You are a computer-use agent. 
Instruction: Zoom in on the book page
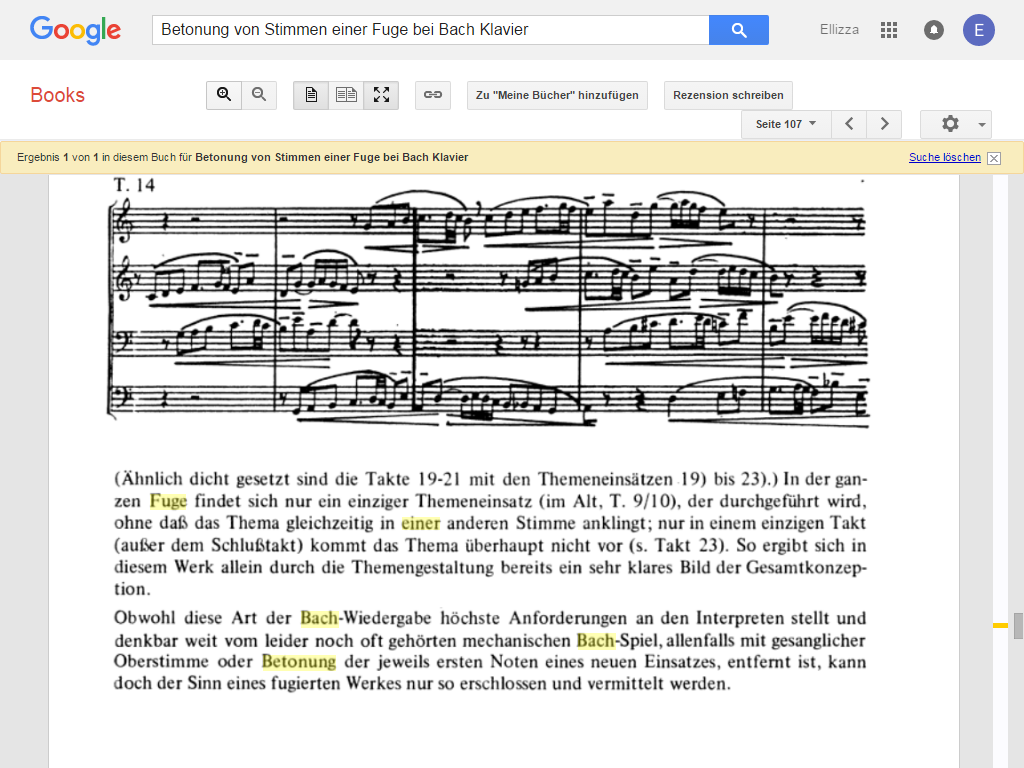click(224, 95)
